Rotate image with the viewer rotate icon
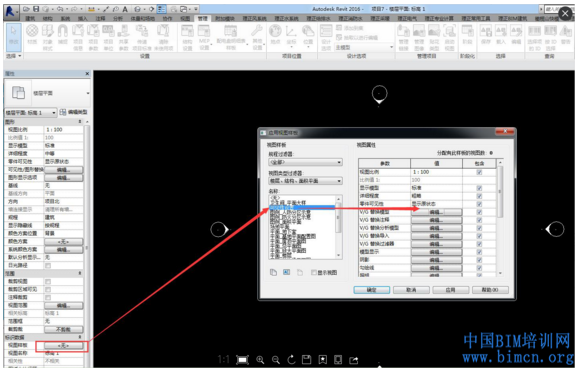The image size is (579, 371). 291,360
